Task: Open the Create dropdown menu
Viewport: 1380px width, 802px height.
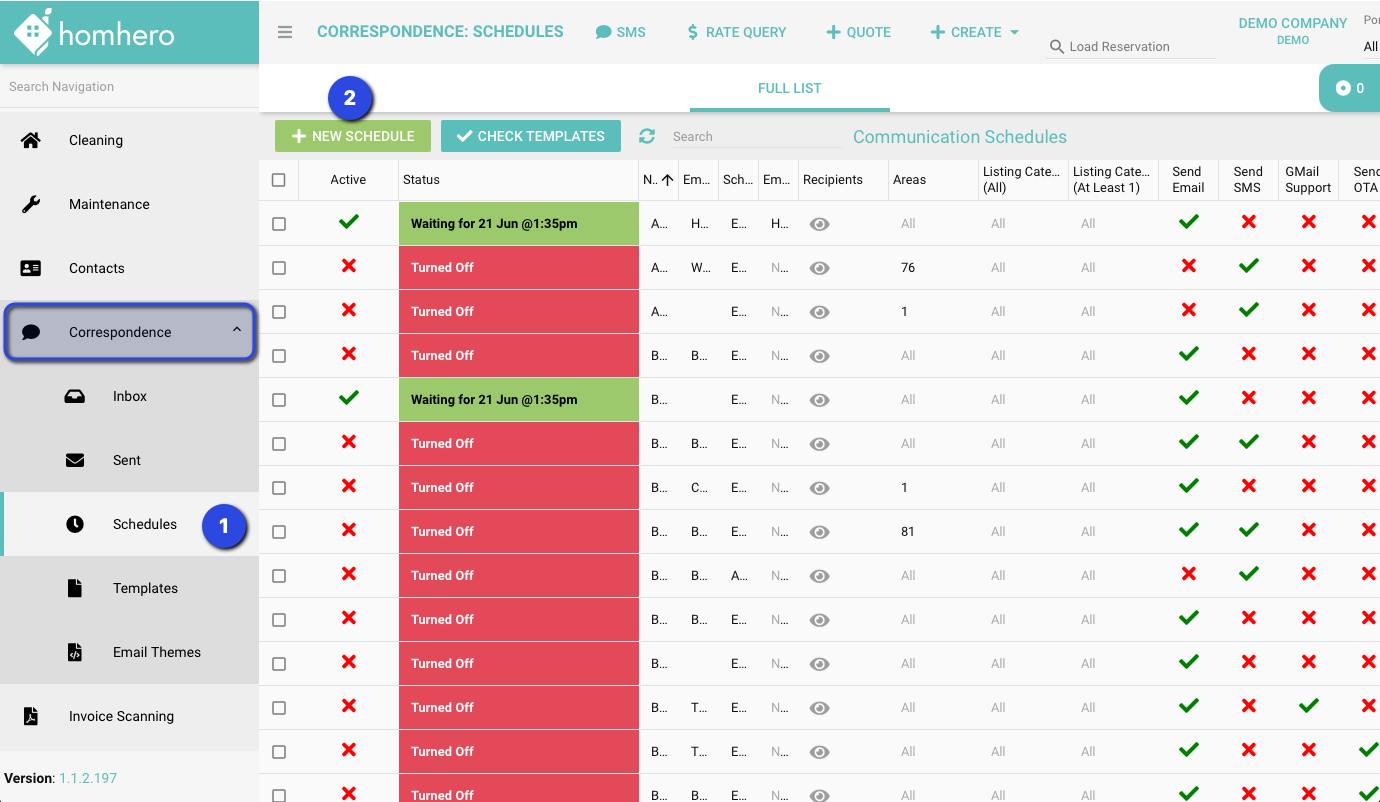Action: coord(975,32)
